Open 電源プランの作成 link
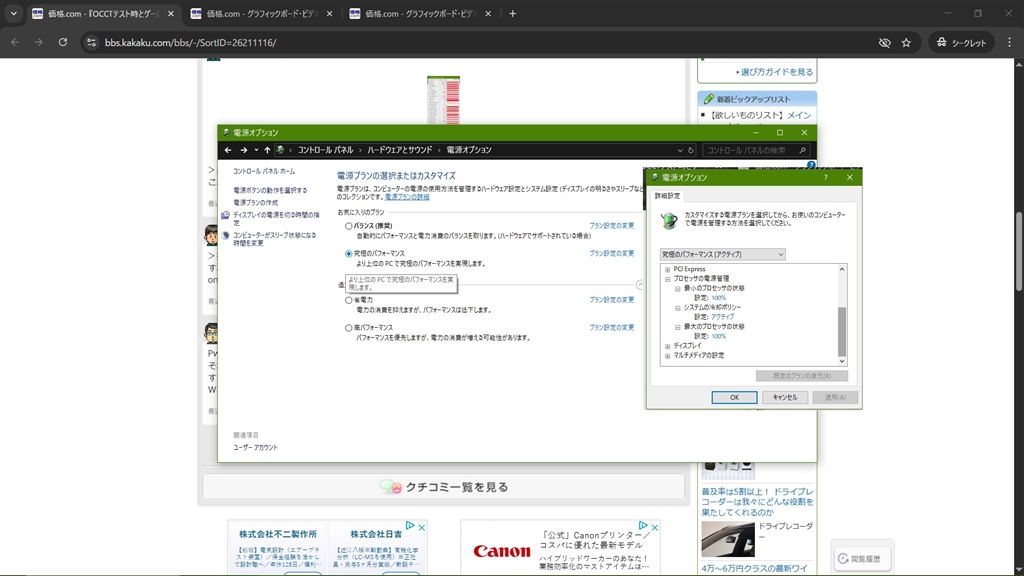The width and height of the screenshot is (1024, 576). tap(255, 202)
